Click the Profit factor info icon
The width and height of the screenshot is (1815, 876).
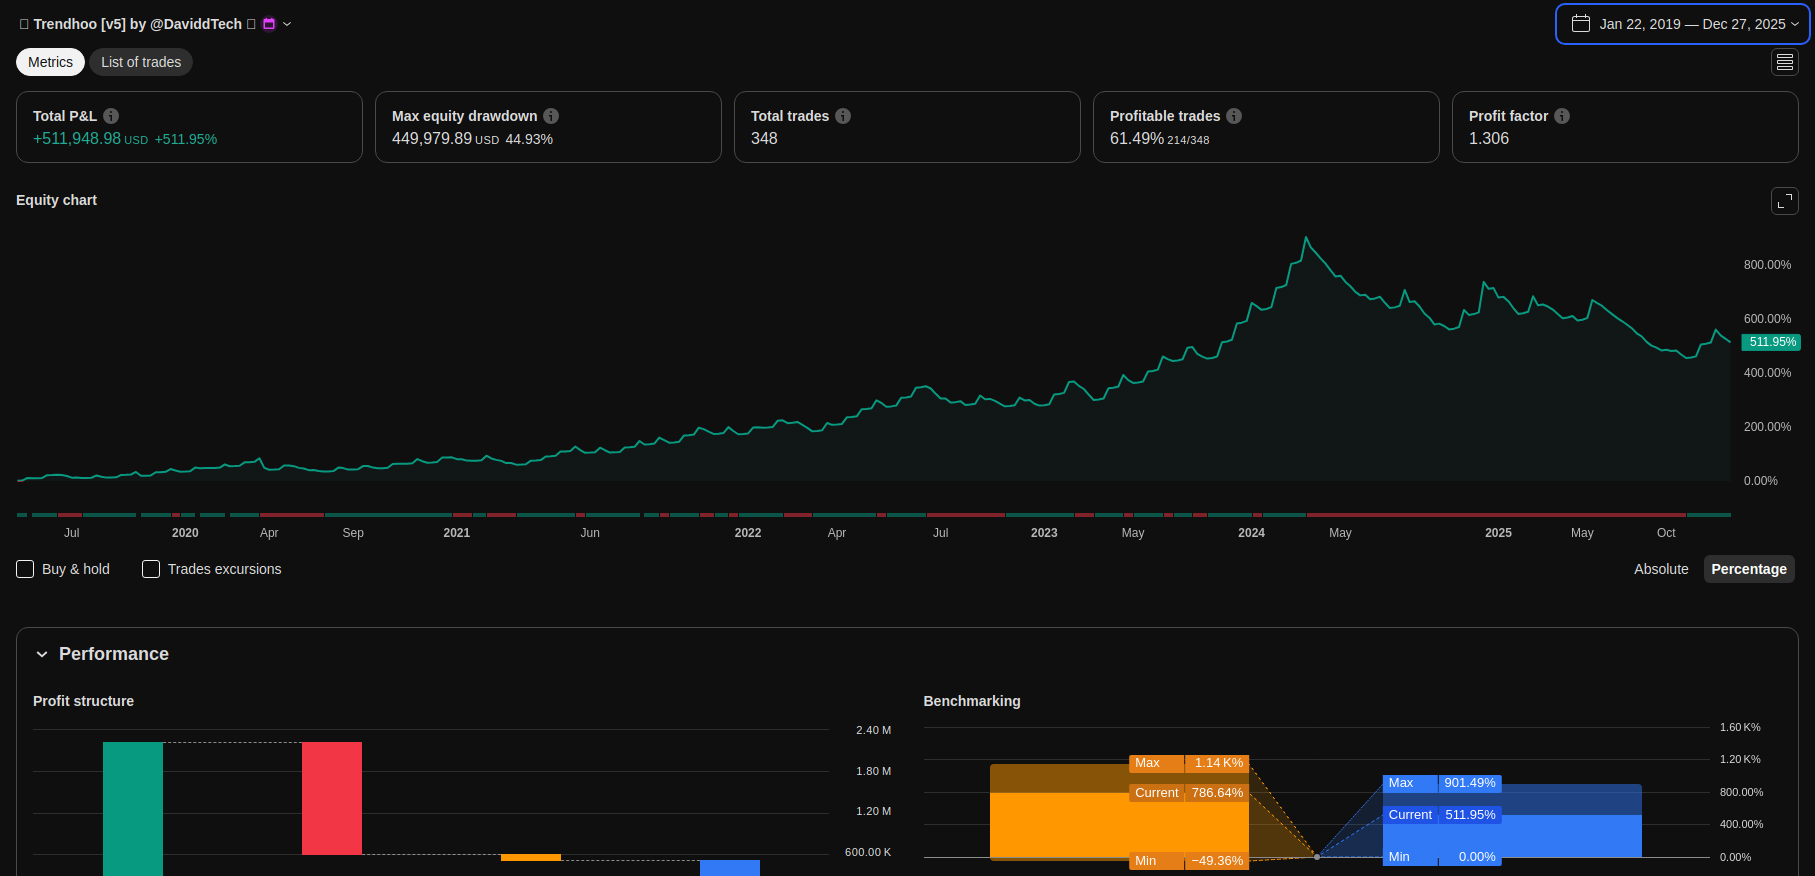tap(1562, 116)
